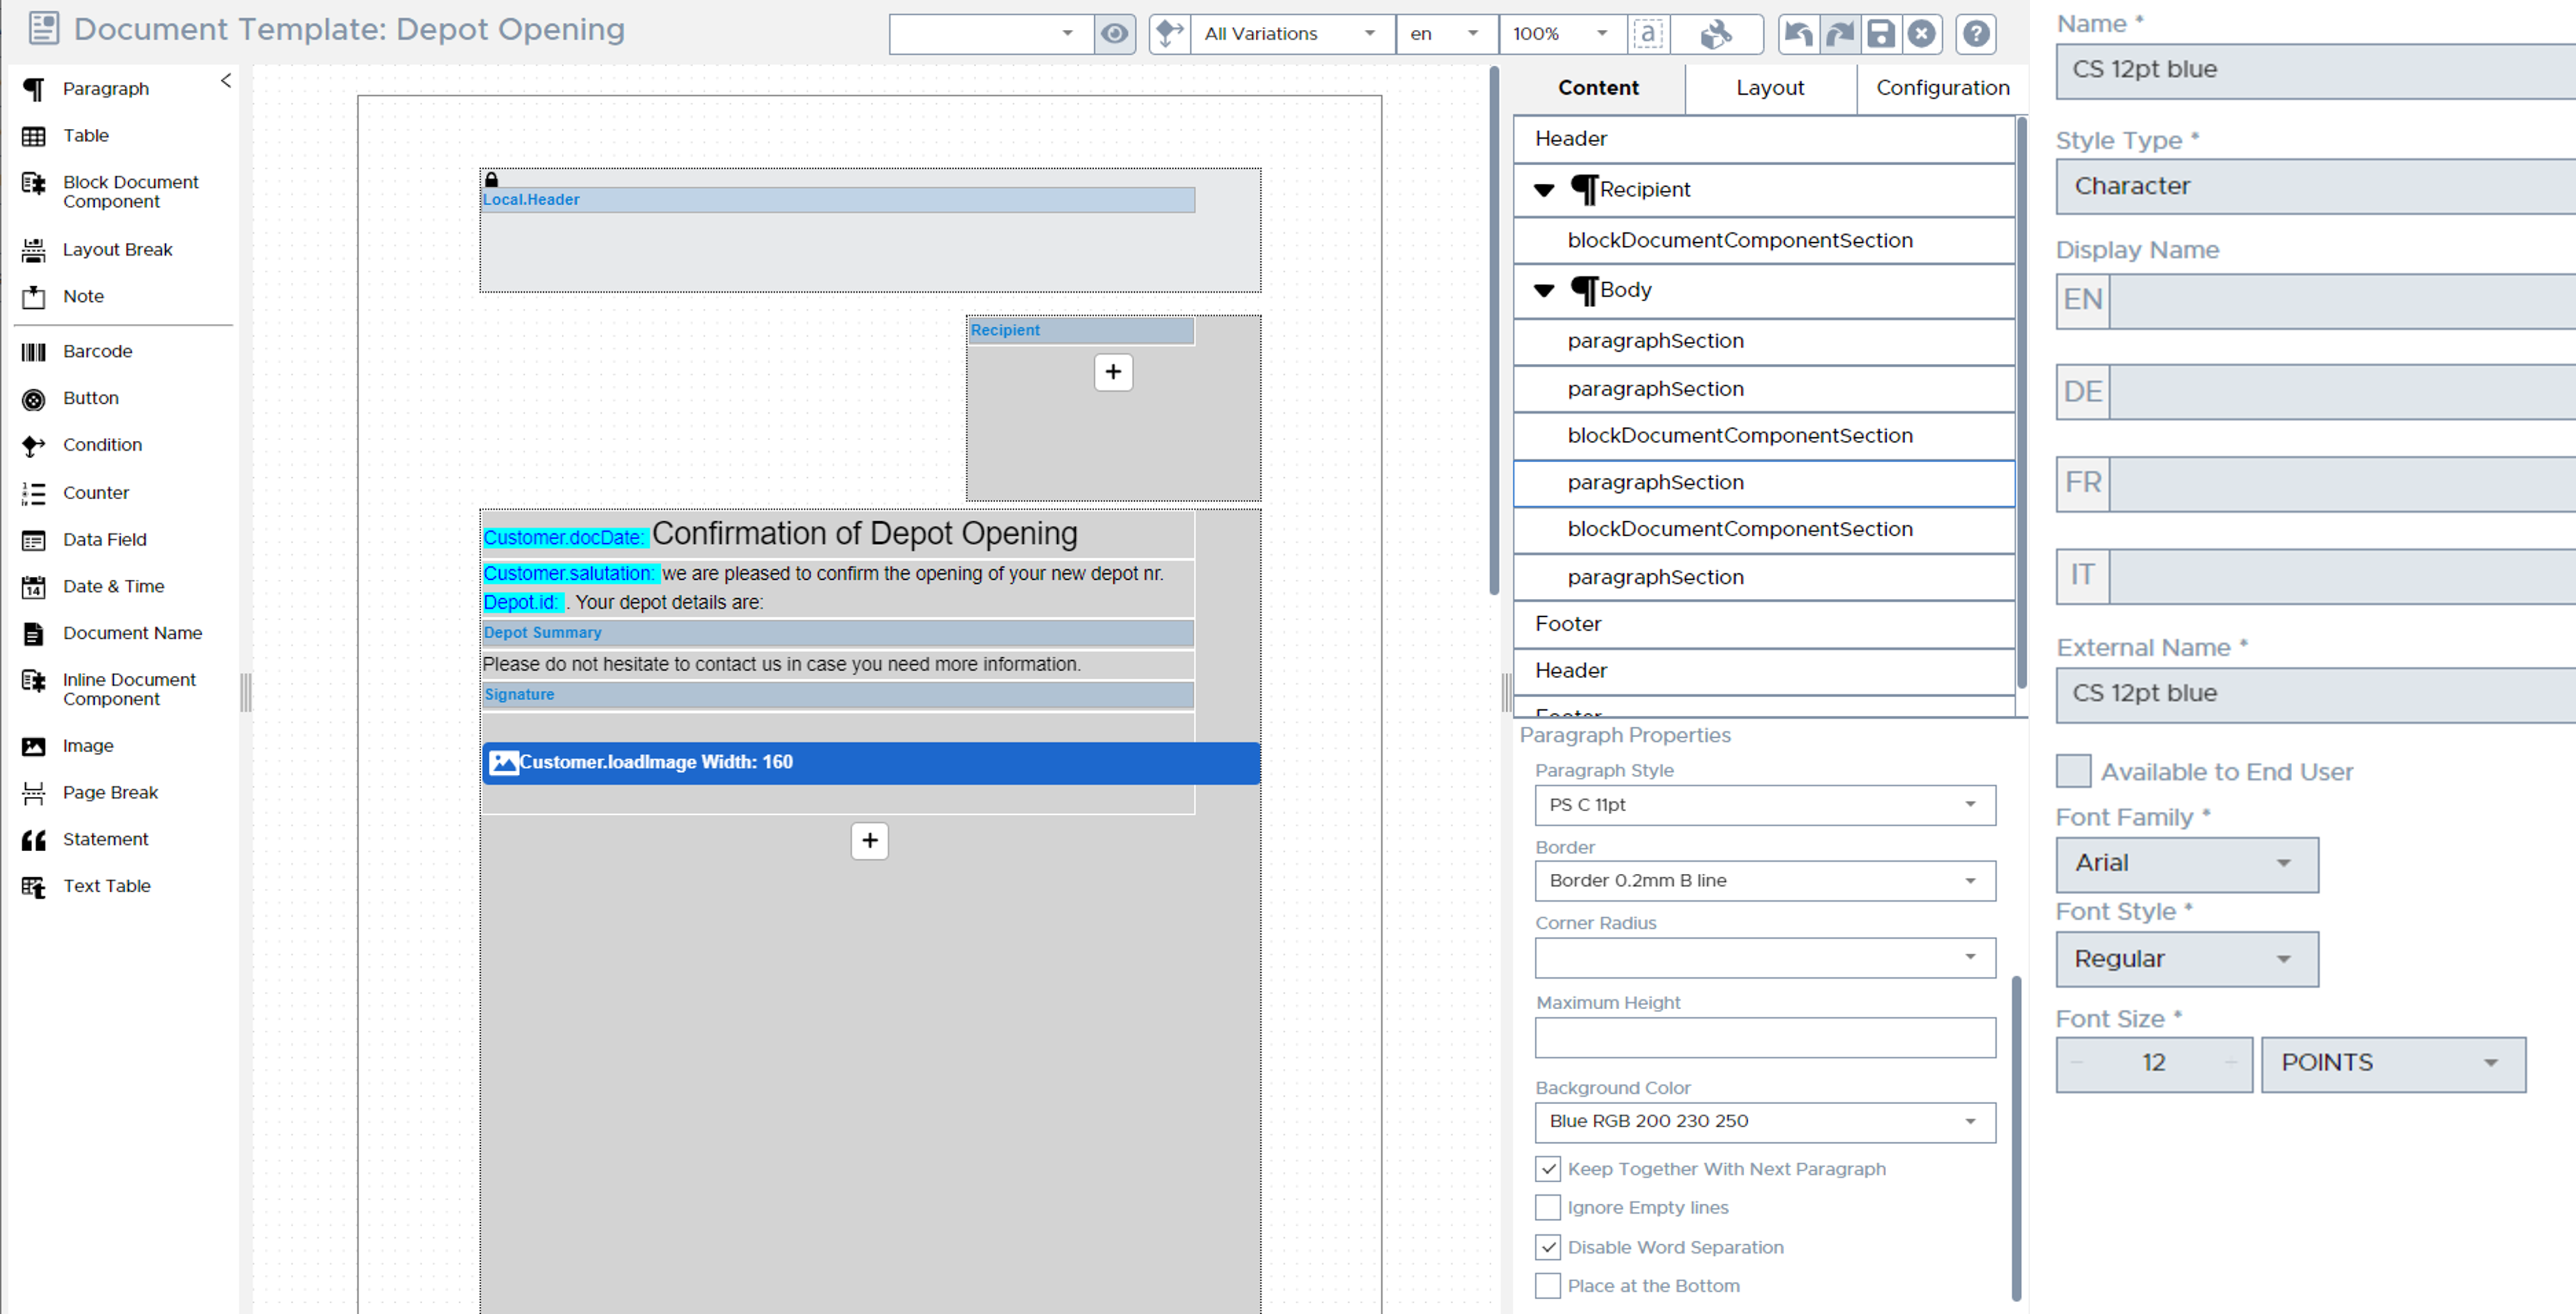Click the Text Table tool in sidebar
This screenshot has height=1314, width=2576.
(106, 885)
